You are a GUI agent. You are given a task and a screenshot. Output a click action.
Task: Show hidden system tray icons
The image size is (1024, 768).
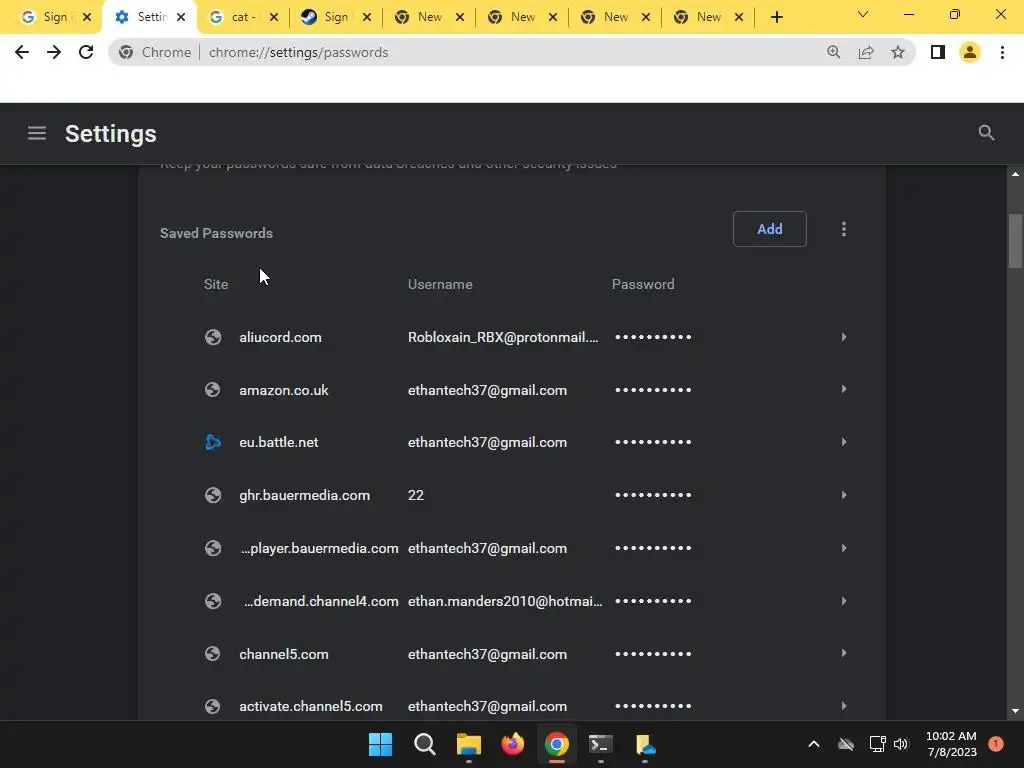click(x=814, y=744)
